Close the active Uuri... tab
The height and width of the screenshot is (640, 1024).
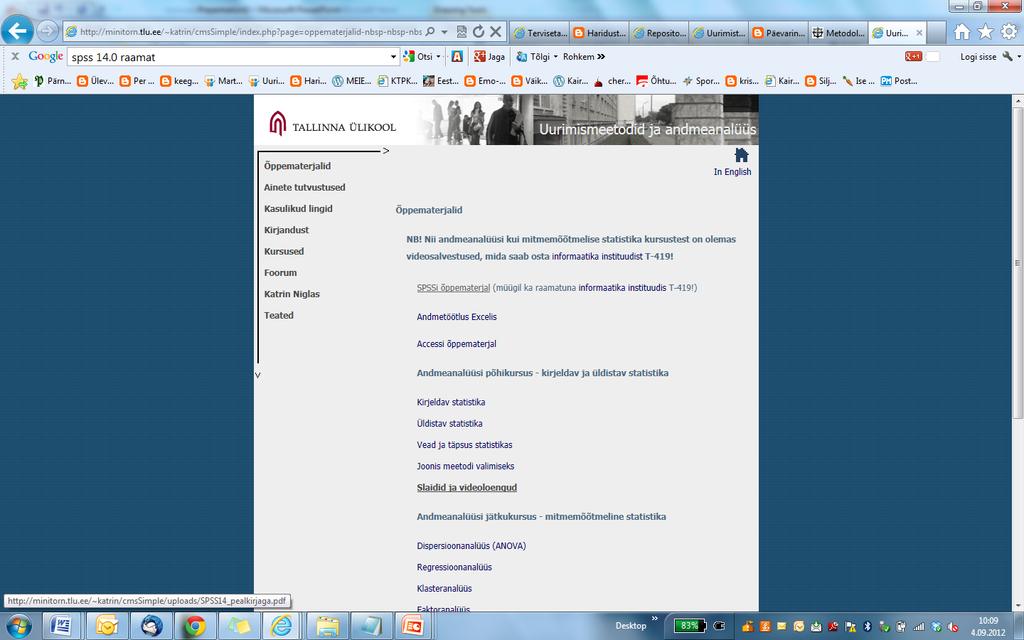click(x=920, y=33)
